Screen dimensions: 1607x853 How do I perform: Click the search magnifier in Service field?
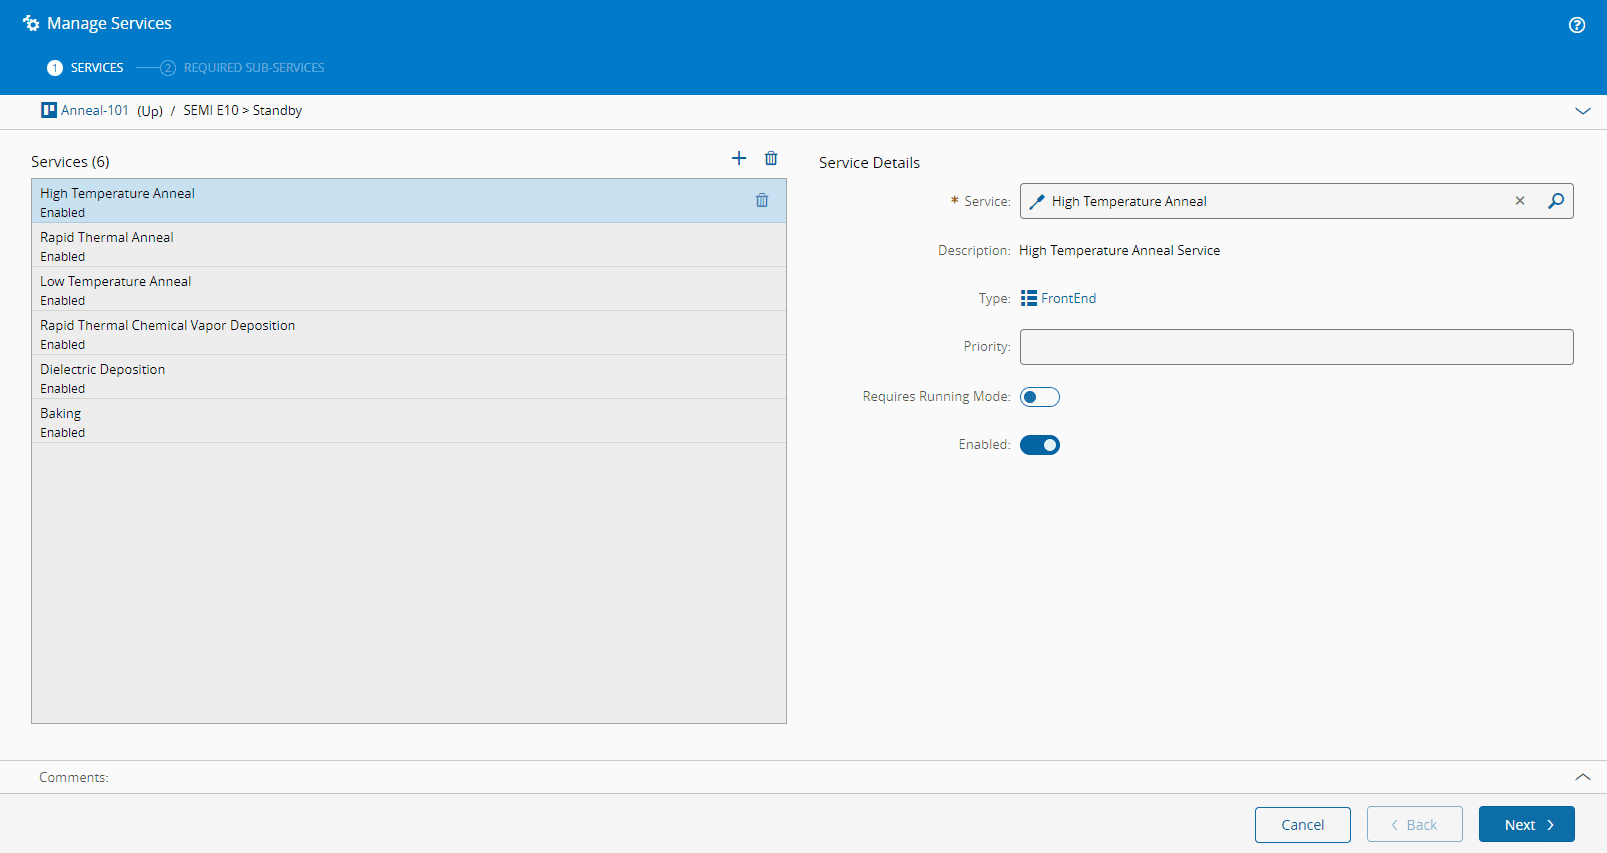(x=1556, y=201)
